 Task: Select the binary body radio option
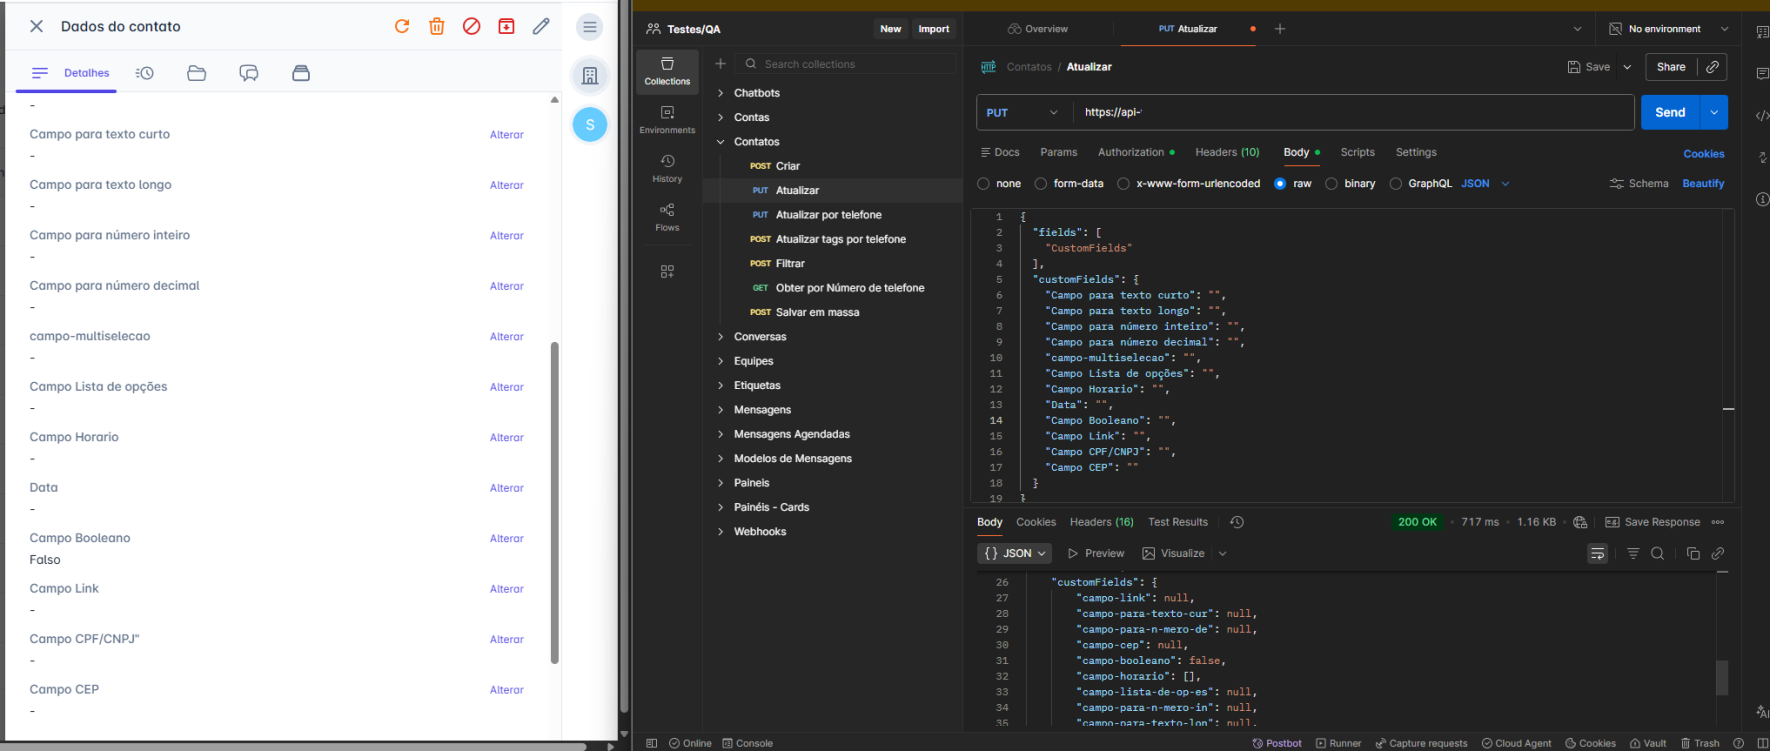1332,184
